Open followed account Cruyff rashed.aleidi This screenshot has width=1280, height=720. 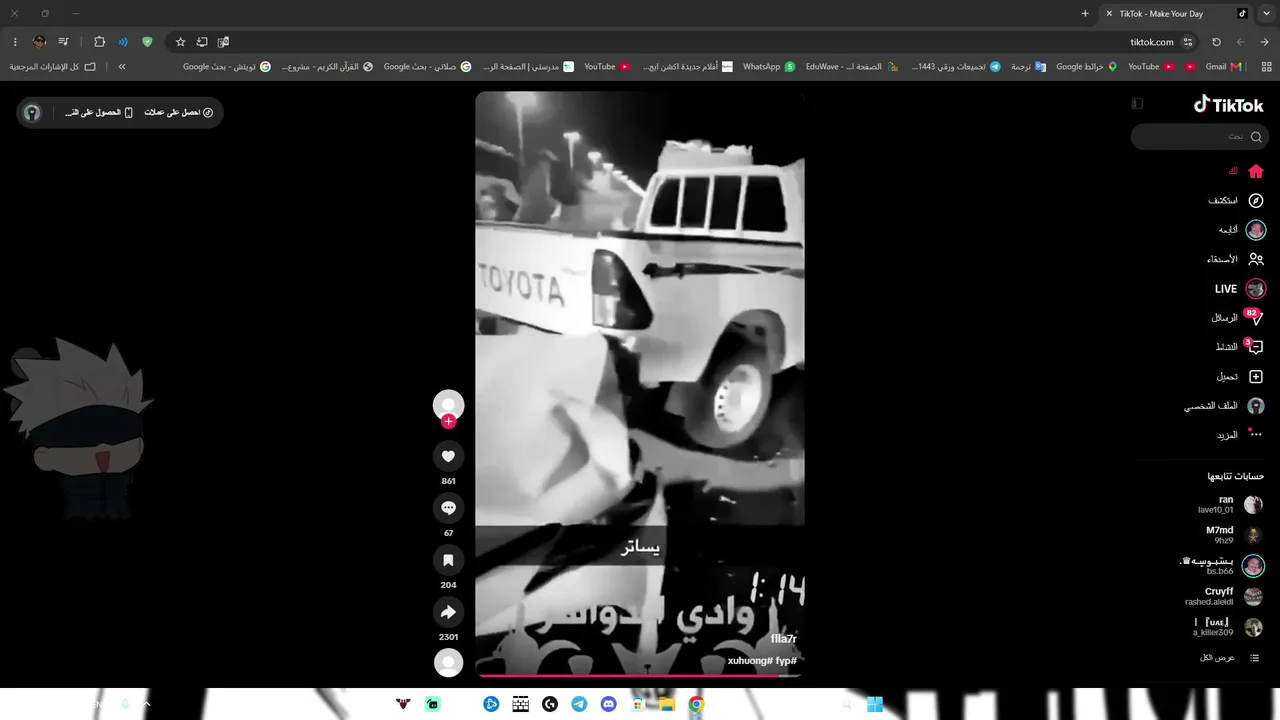tap(1223, 597)
